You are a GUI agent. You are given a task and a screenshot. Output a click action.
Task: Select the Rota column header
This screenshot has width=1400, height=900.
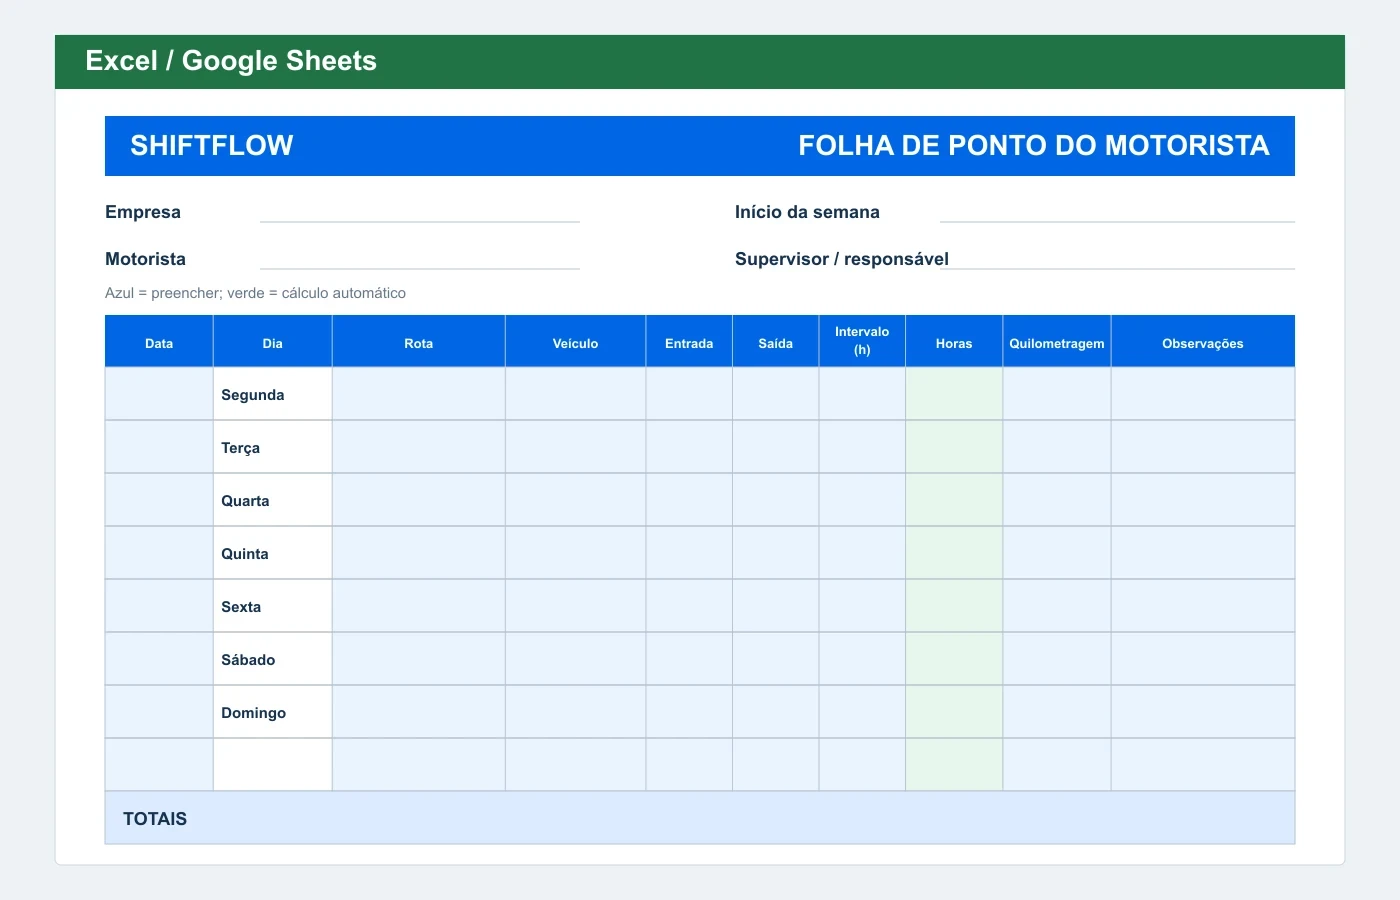(418, 342)
